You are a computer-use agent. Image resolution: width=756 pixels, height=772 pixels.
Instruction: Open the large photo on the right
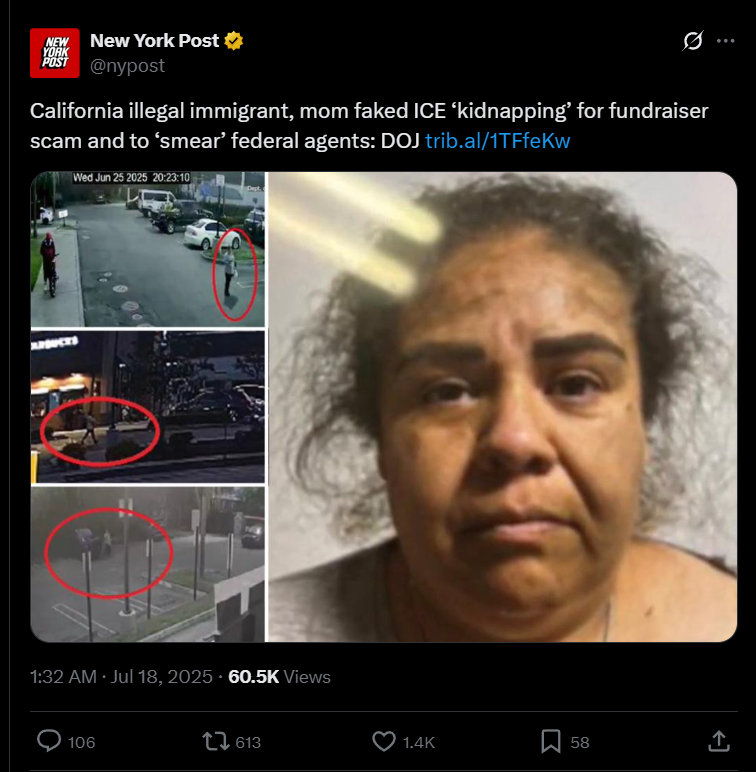tap(502, 407)
